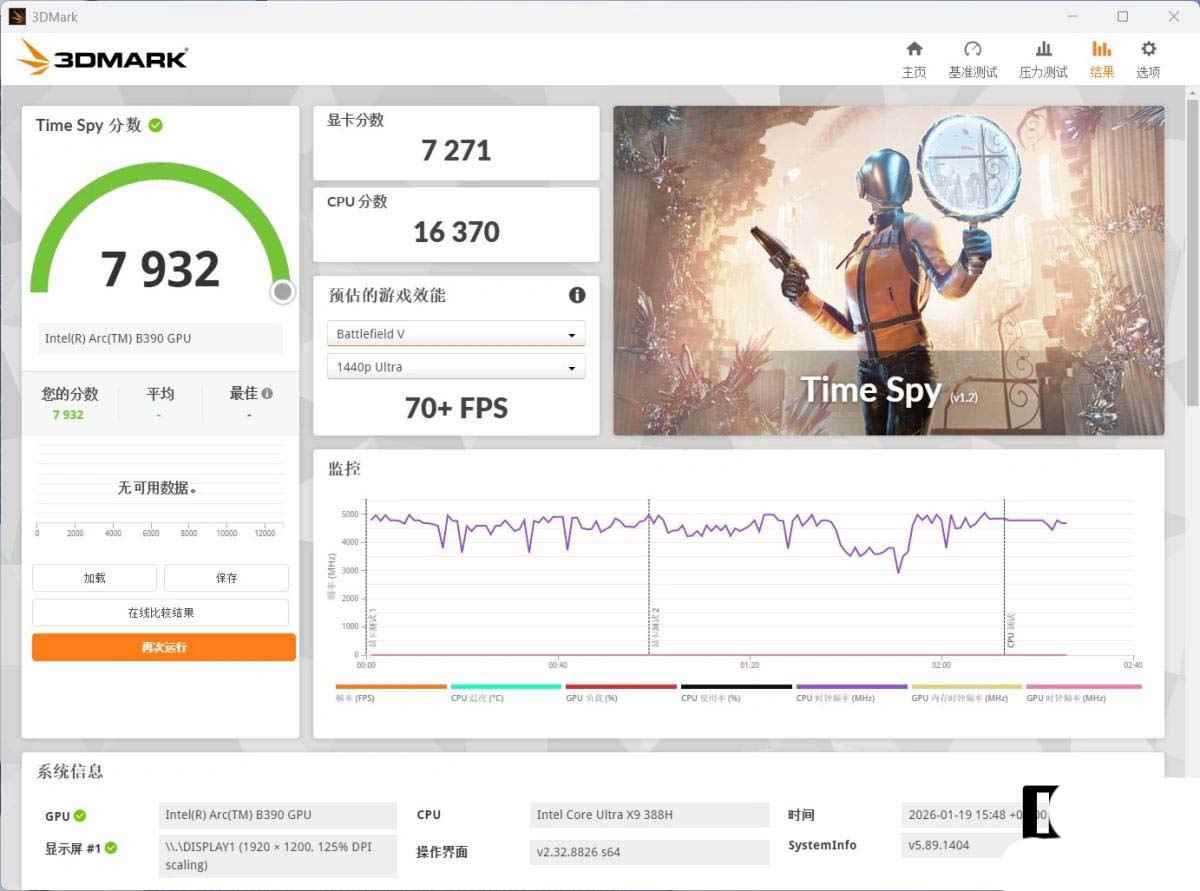The height and width of the screenshot is (891, 1200).
Task: Switch to 基准测试 benchmarks tab
Action: pyautogui.click(x=972, y=60)
